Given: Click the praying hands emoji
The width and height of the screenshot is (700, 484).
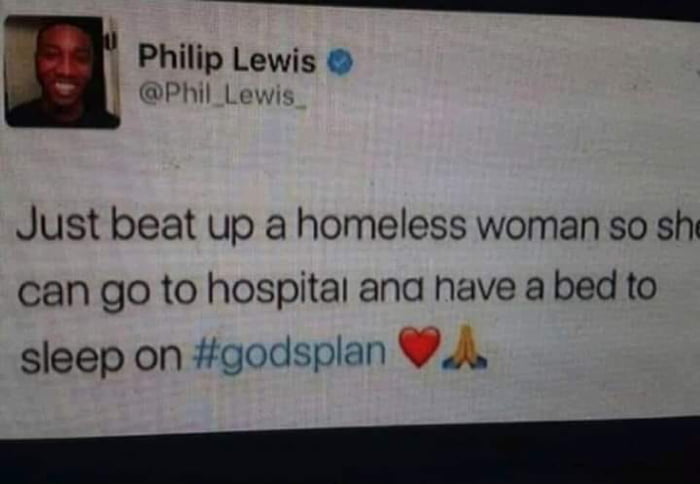Looking at the screenshot, I should tap(464, 346).
